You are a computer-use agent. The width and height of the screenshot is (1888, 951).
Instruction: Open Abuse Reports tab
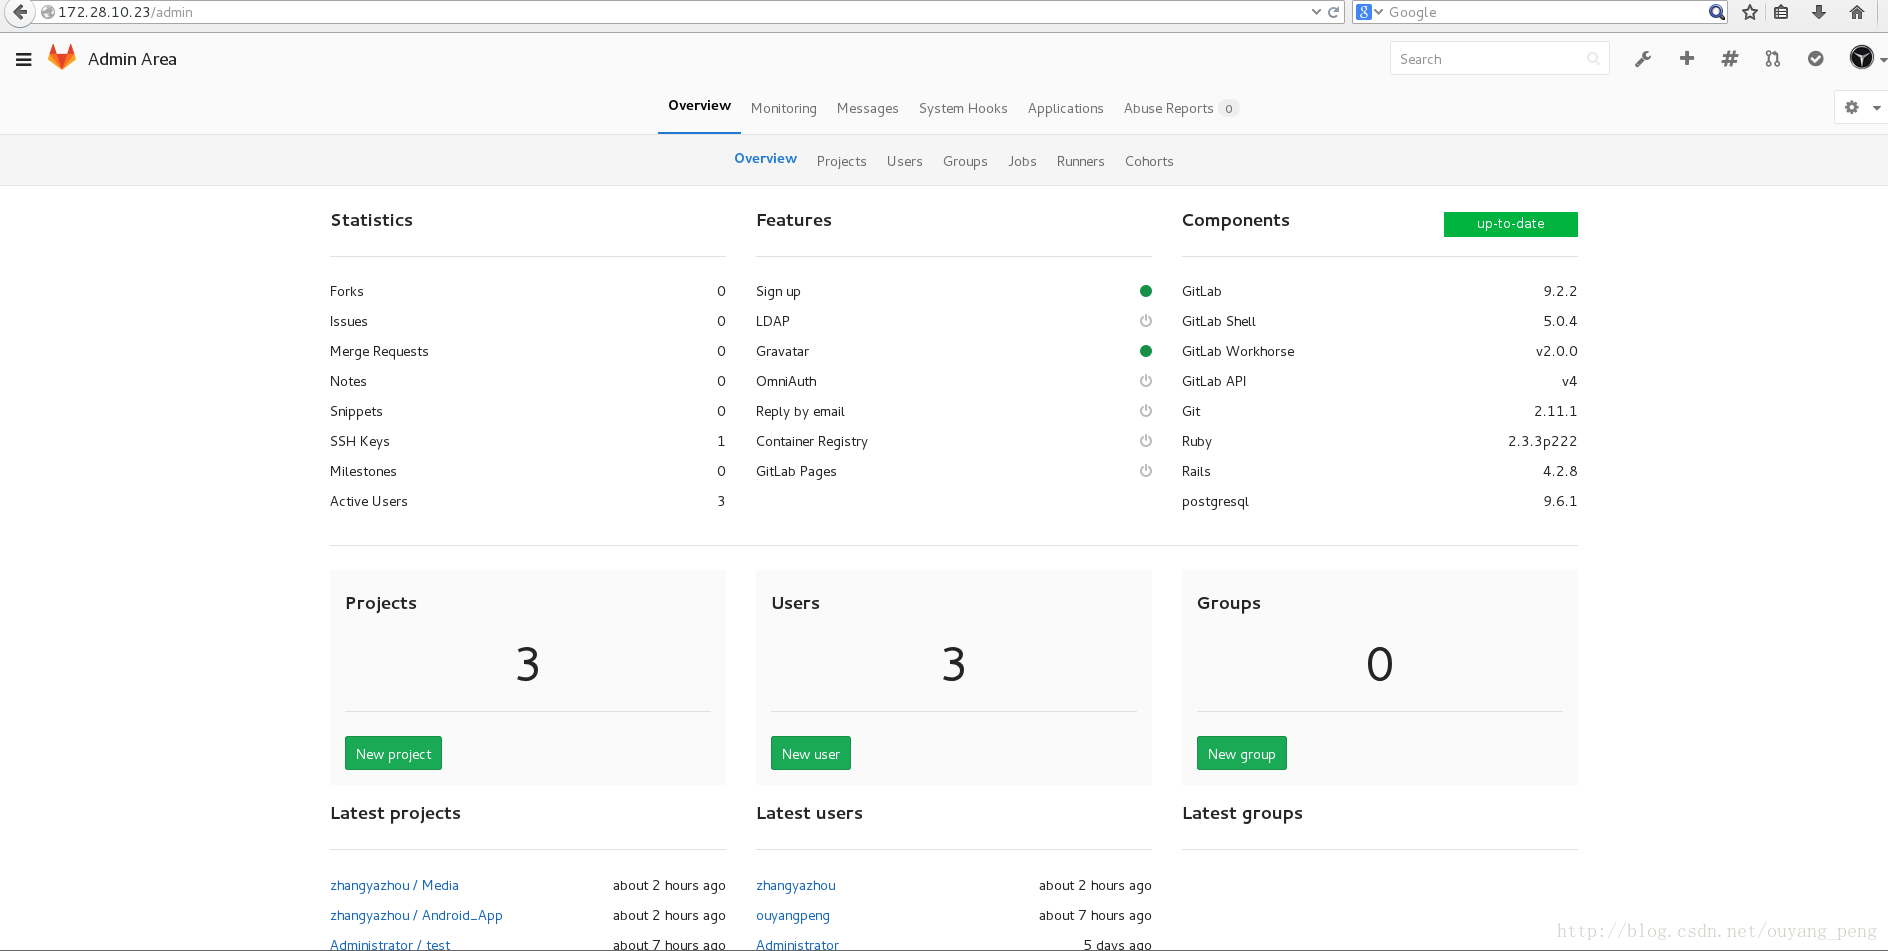1181,108
